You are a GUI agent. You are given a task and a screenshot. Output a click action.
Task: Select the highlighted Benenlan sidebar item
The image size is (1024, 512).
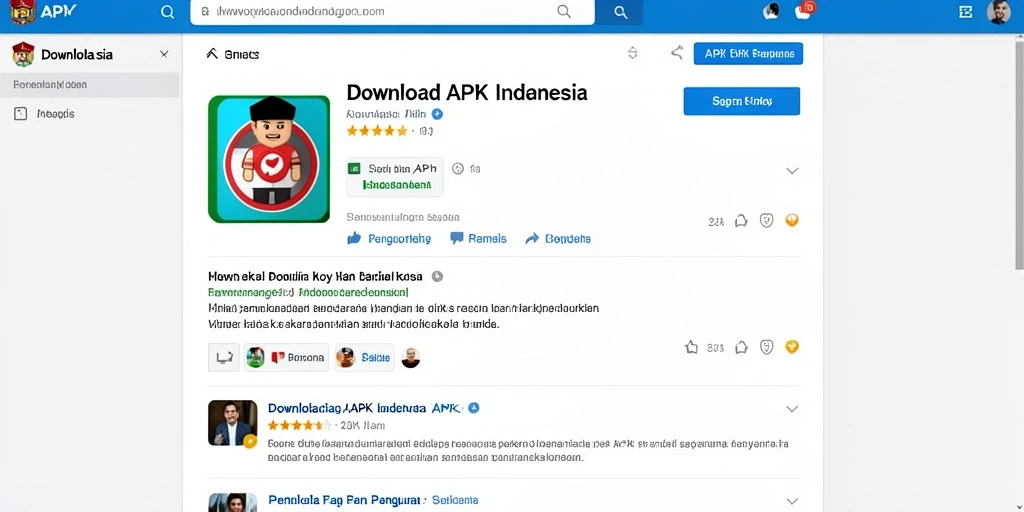(89, 85)
